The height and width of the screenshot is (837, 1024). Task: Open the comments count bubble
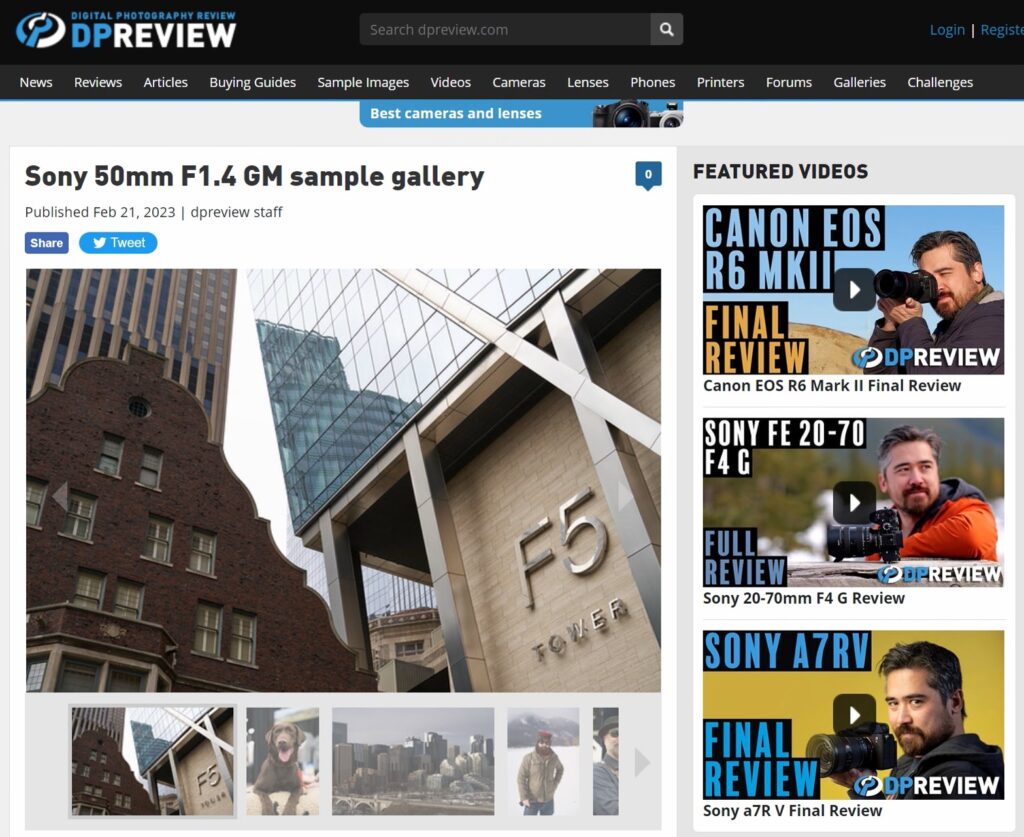click(x=648, y=175)
